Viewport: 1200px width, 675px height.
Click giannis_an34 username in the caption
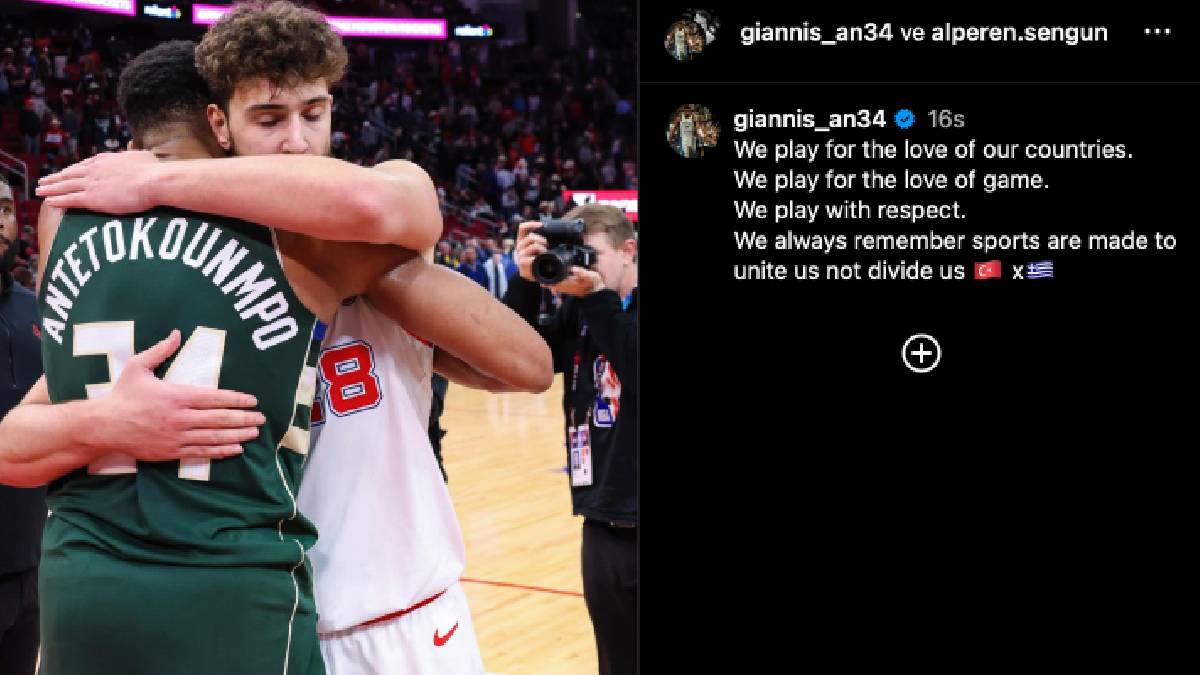pyautogui.click(x=810, y=120)
